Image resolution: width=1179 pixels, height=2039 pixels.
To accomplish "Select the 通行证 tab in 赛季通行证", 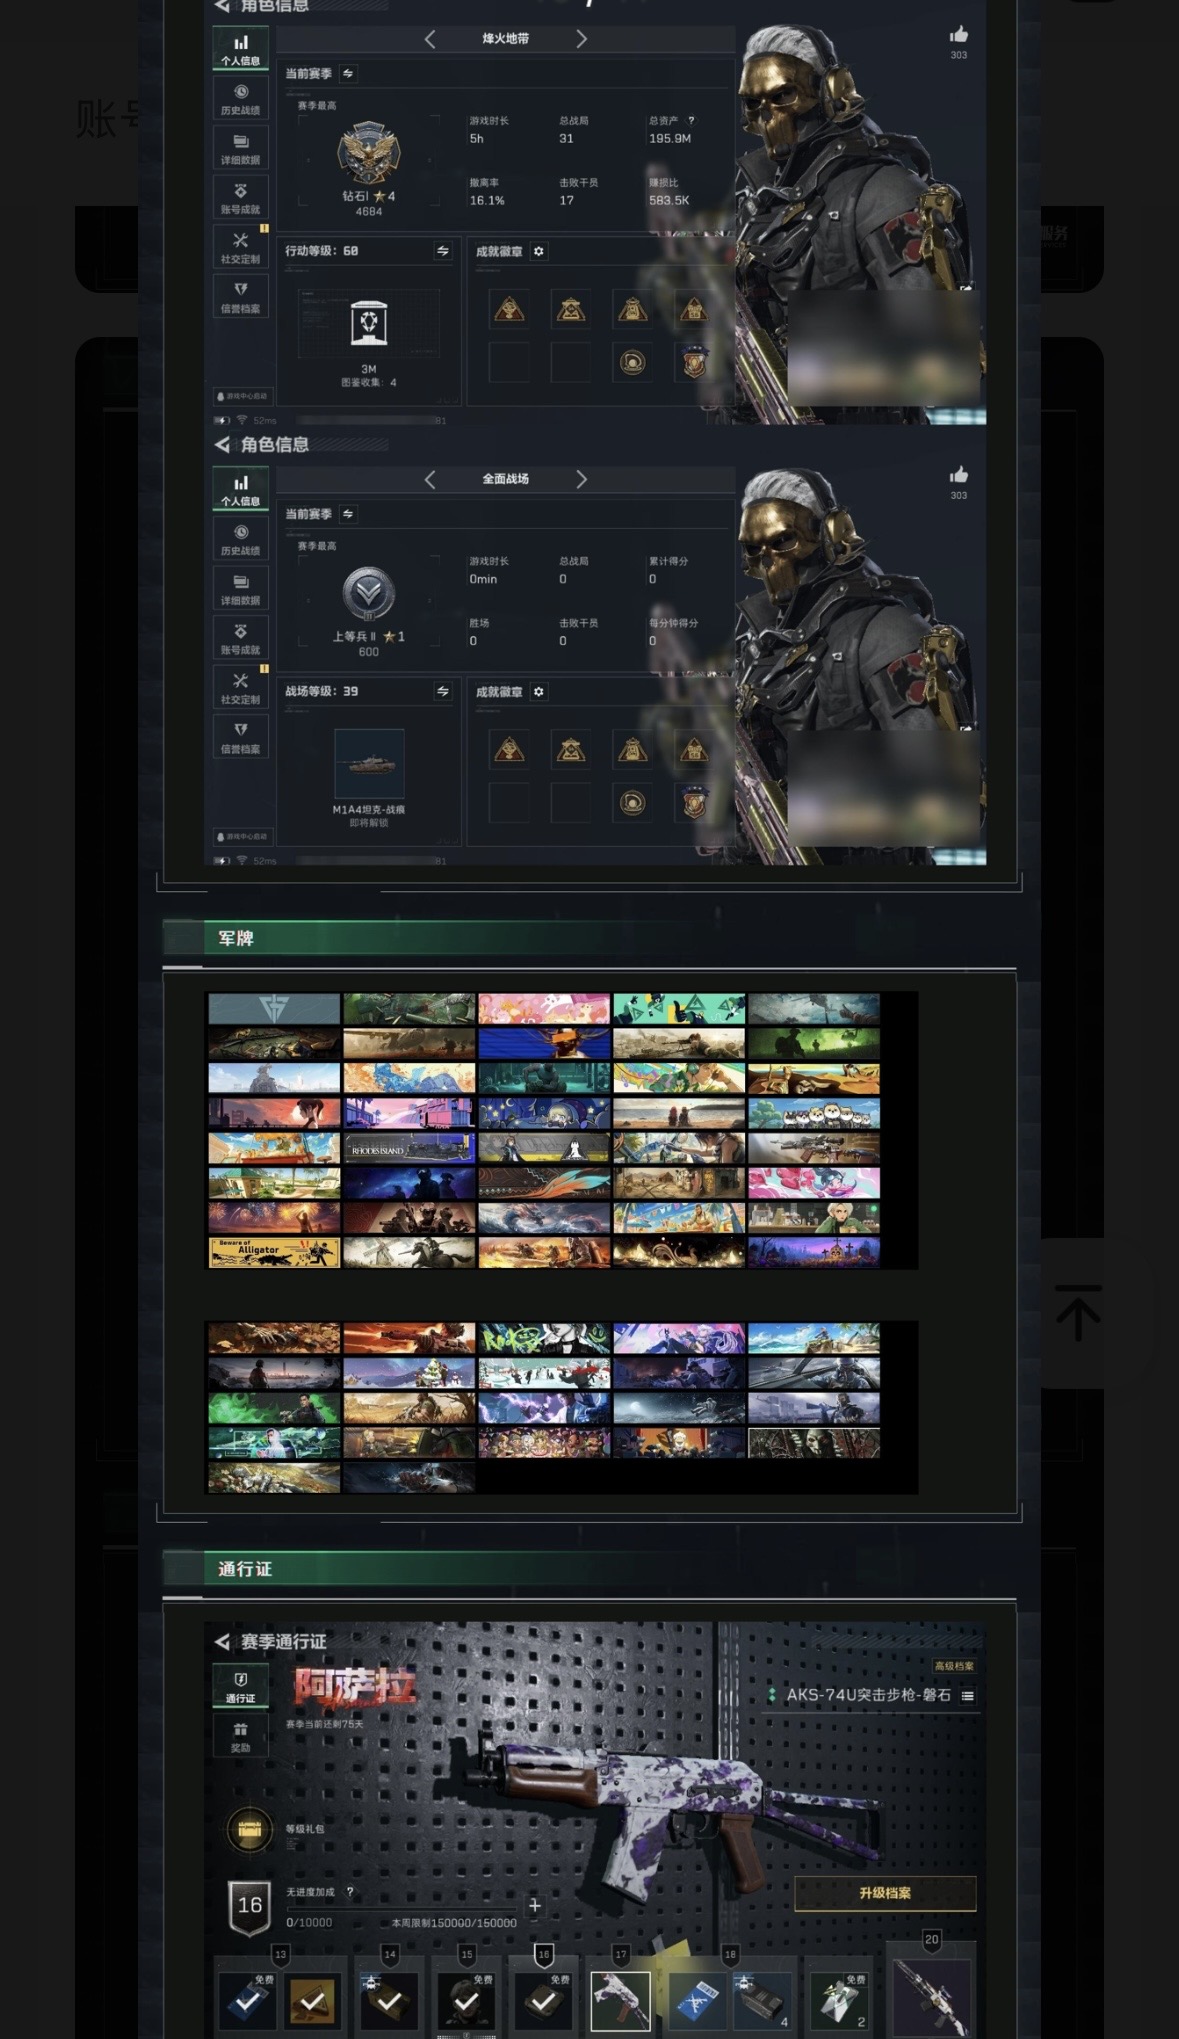I will (x=240, y=1686).
